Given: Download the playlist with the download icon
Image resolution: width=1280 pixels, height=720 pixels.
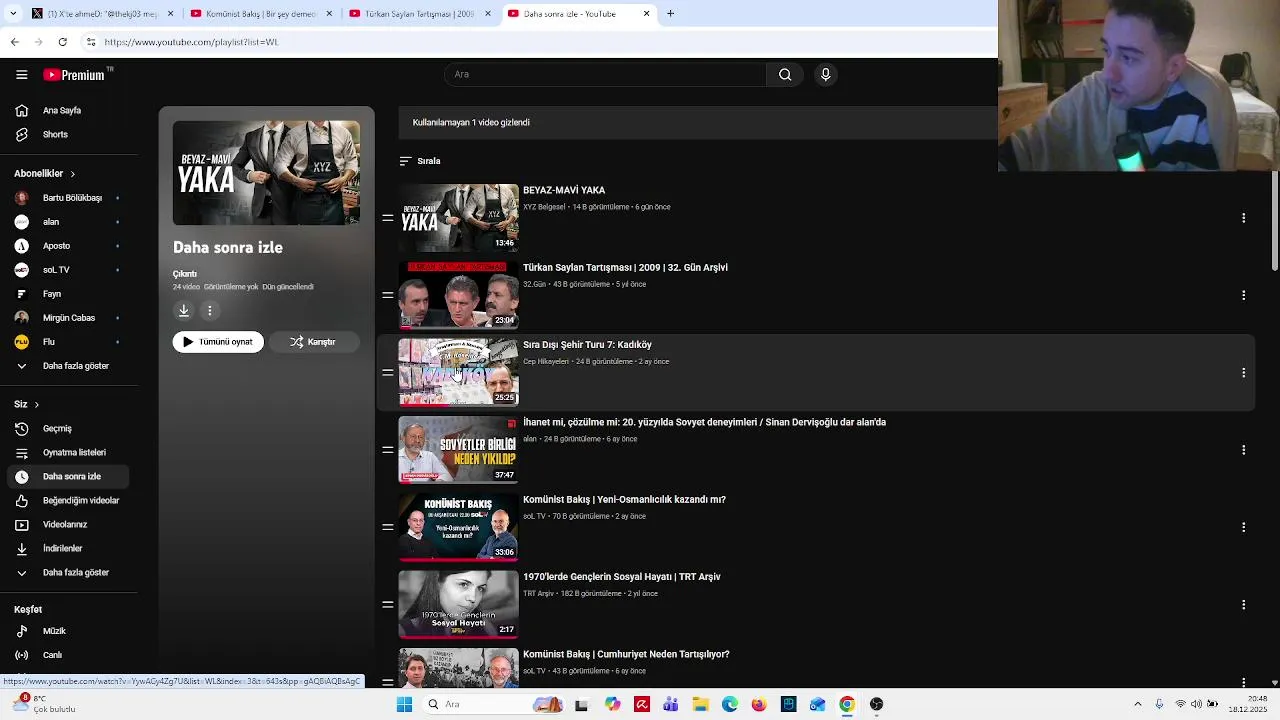Looking at the screenshot, I should pyautogui.click(x=184, y=311).
